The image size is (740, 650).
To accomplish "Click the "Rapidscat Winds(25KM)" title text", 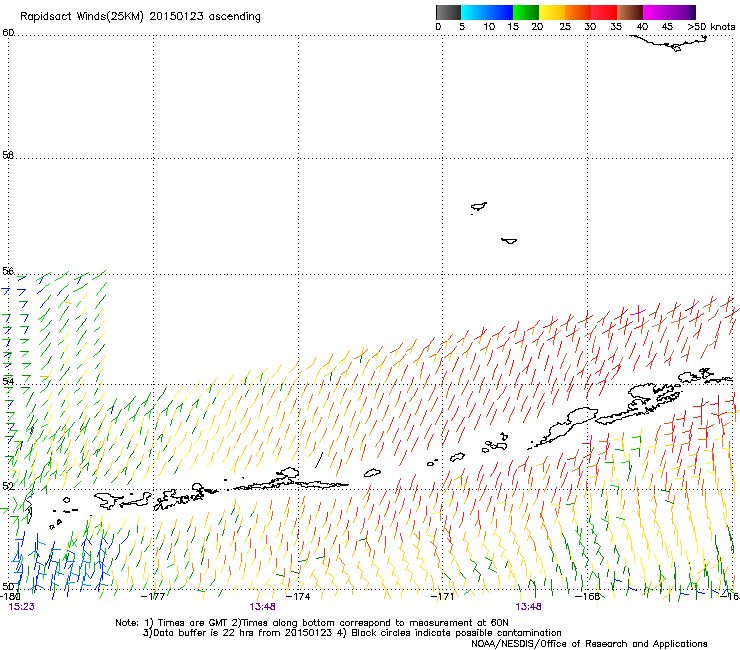I will pos(82,17).
